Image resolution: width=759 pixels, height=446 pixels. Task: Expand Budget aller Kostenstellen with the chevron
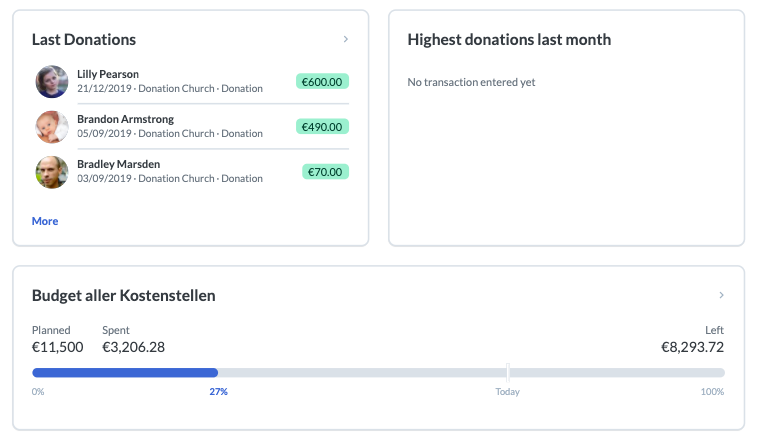721,295
